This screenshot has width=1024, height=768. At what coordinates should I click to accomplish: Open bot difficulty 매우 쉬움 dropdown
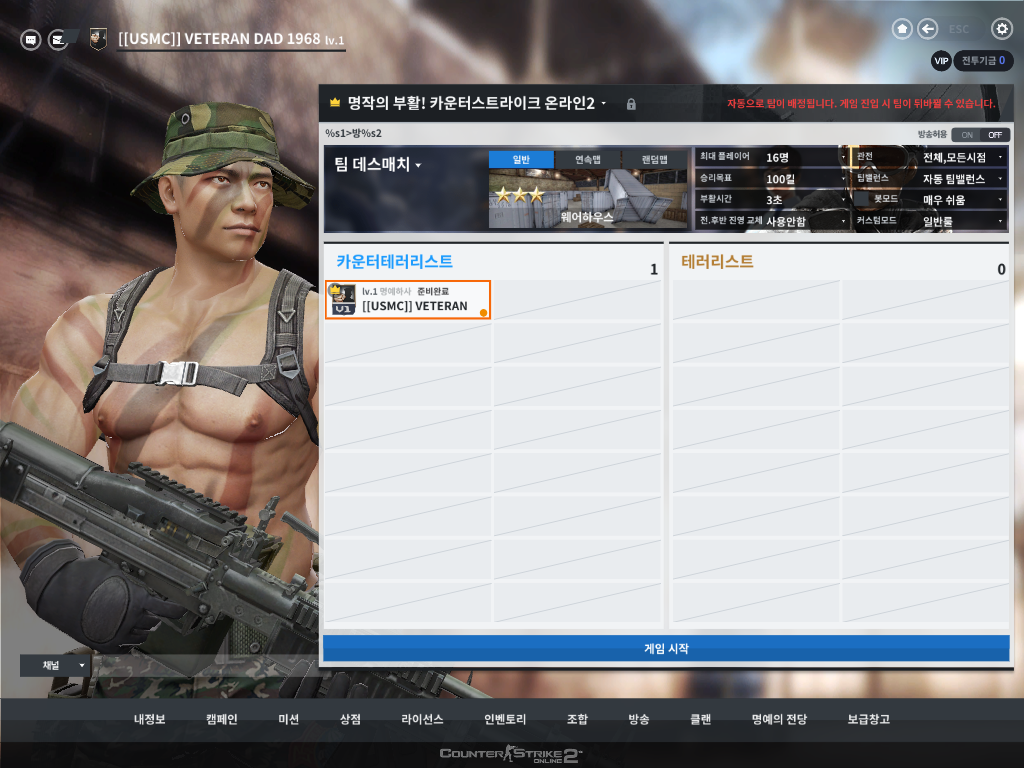point(962,199)
